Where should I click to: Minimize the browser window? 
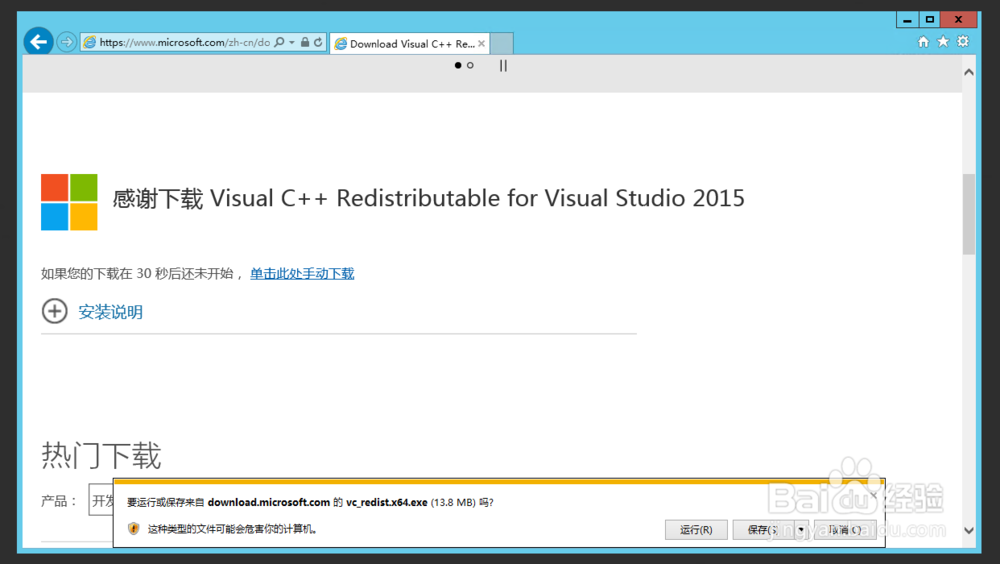(907, 20)
